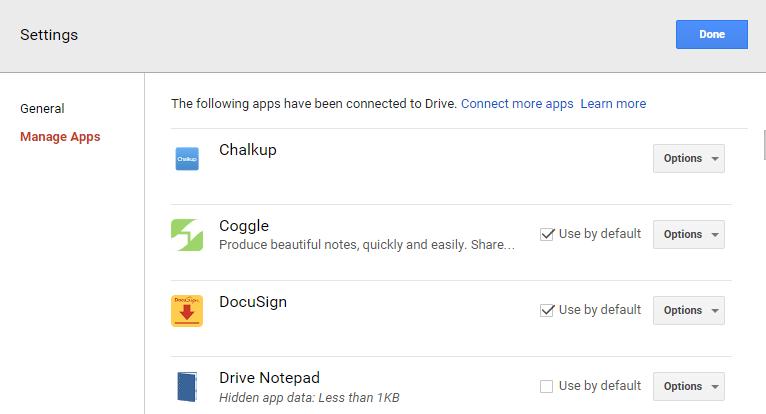Open Options dropdown for Chalkup

[689, 158]
